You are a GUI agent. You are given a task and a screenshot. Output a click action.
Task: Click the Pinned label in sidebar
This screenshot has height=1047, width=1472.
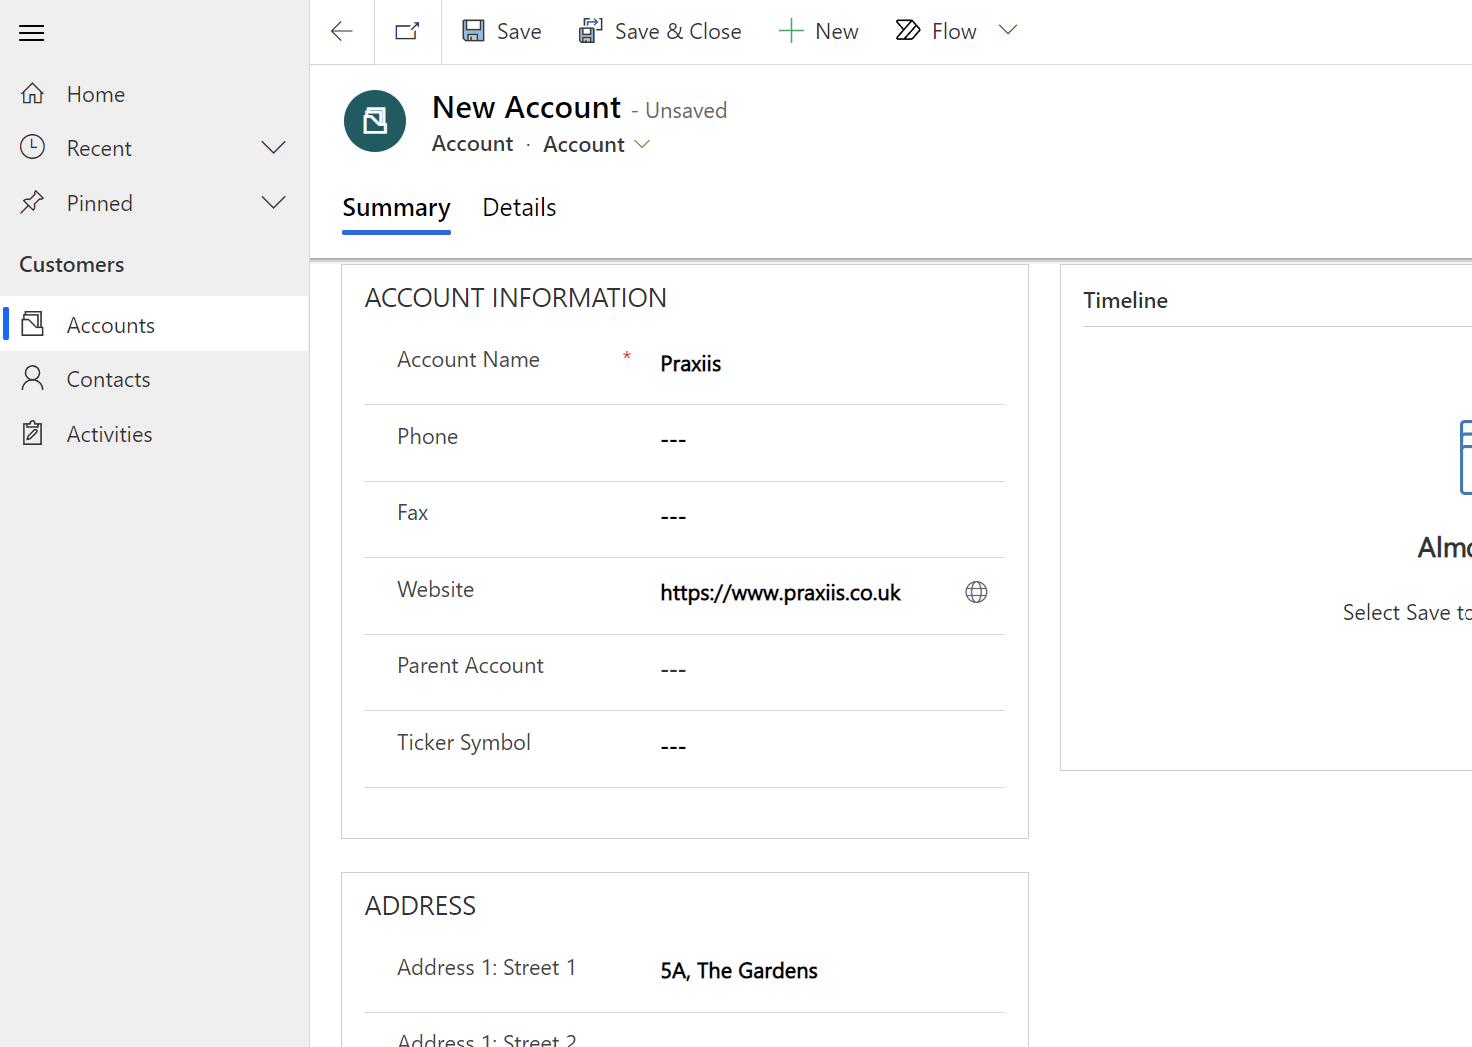pos(99,203)
